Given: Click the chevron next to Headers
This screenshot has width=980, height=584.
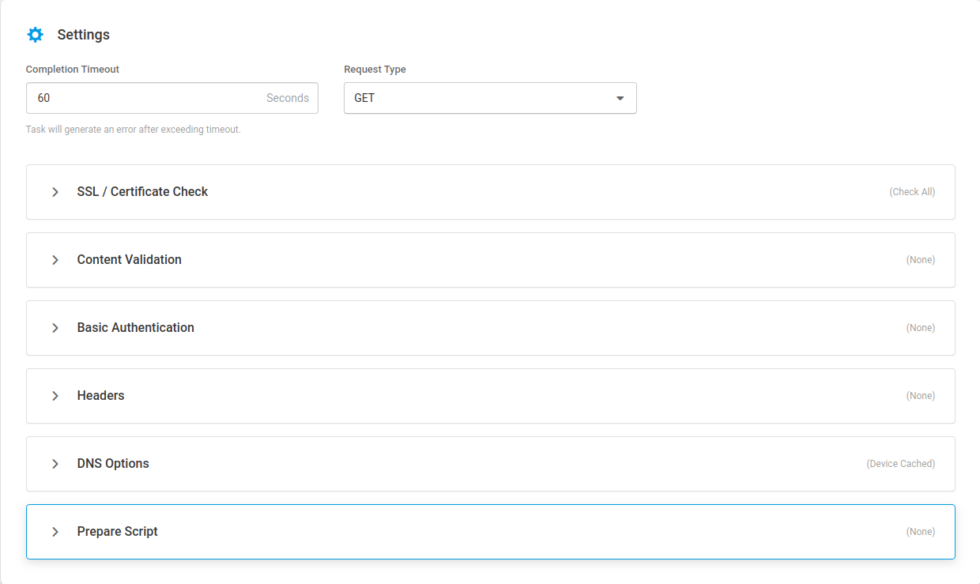Looking at the screenshot, I should (55, 395).
